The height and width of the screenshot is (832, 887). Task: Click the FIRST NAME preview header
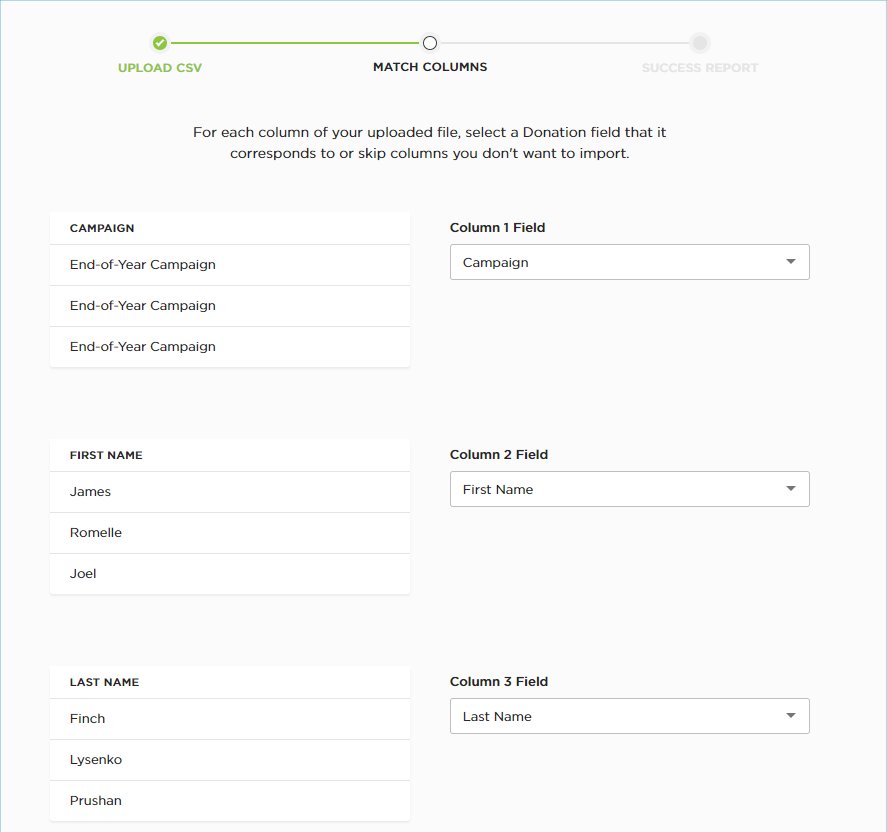[106, 455]
